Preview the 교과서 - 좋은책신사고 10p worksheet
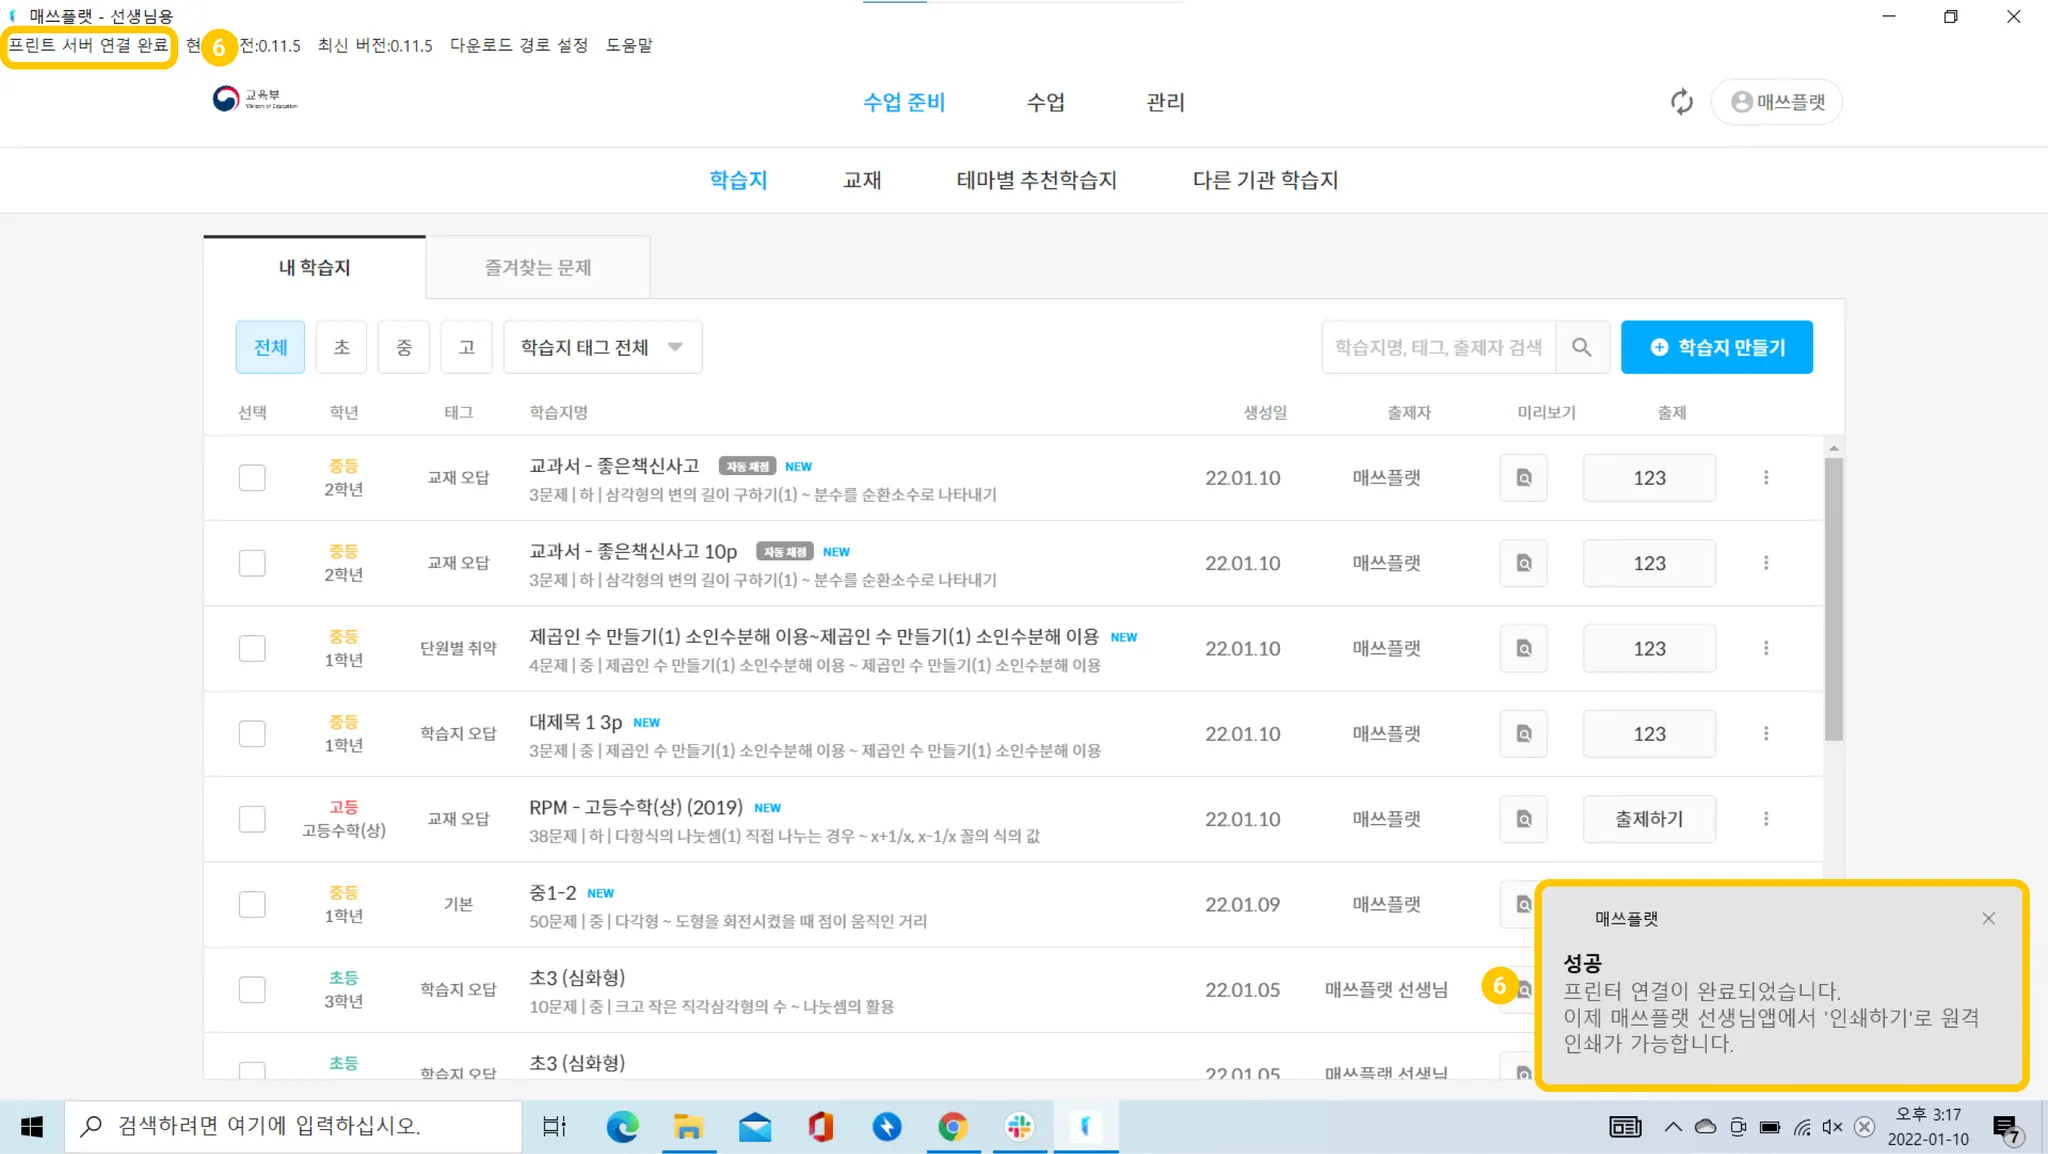This screenshot has height=1154, width=2048. [1523, 563]
